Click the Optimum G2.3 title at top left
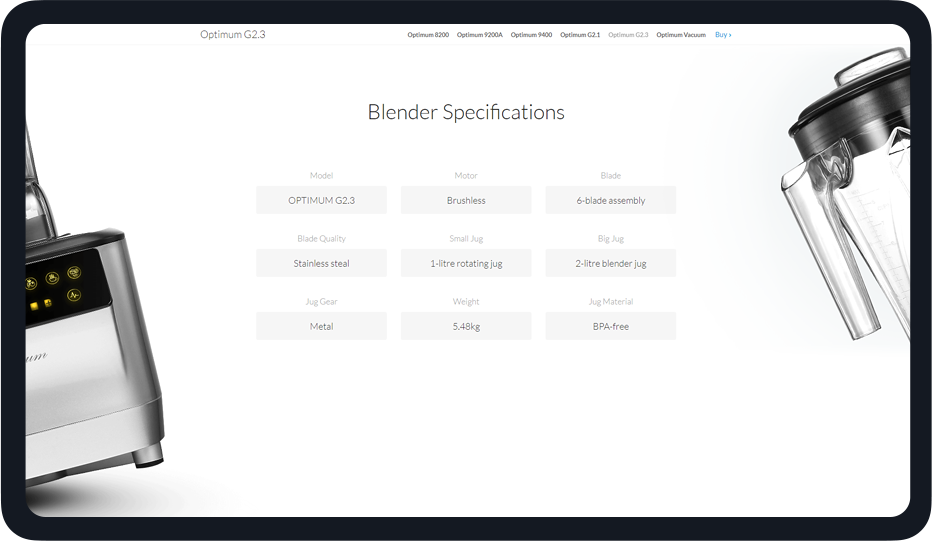The image size is (932, 541). [x=232, y=35]
